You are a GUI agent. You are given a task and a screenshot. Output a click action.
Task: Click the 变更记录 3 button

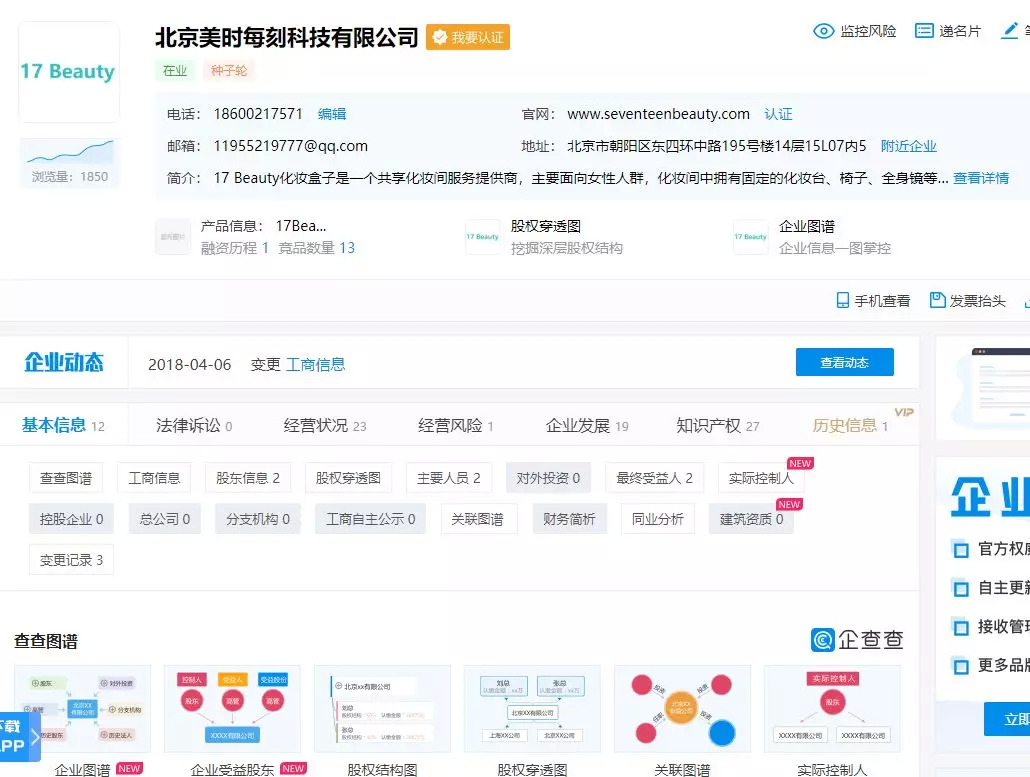(x=72, y=560)
